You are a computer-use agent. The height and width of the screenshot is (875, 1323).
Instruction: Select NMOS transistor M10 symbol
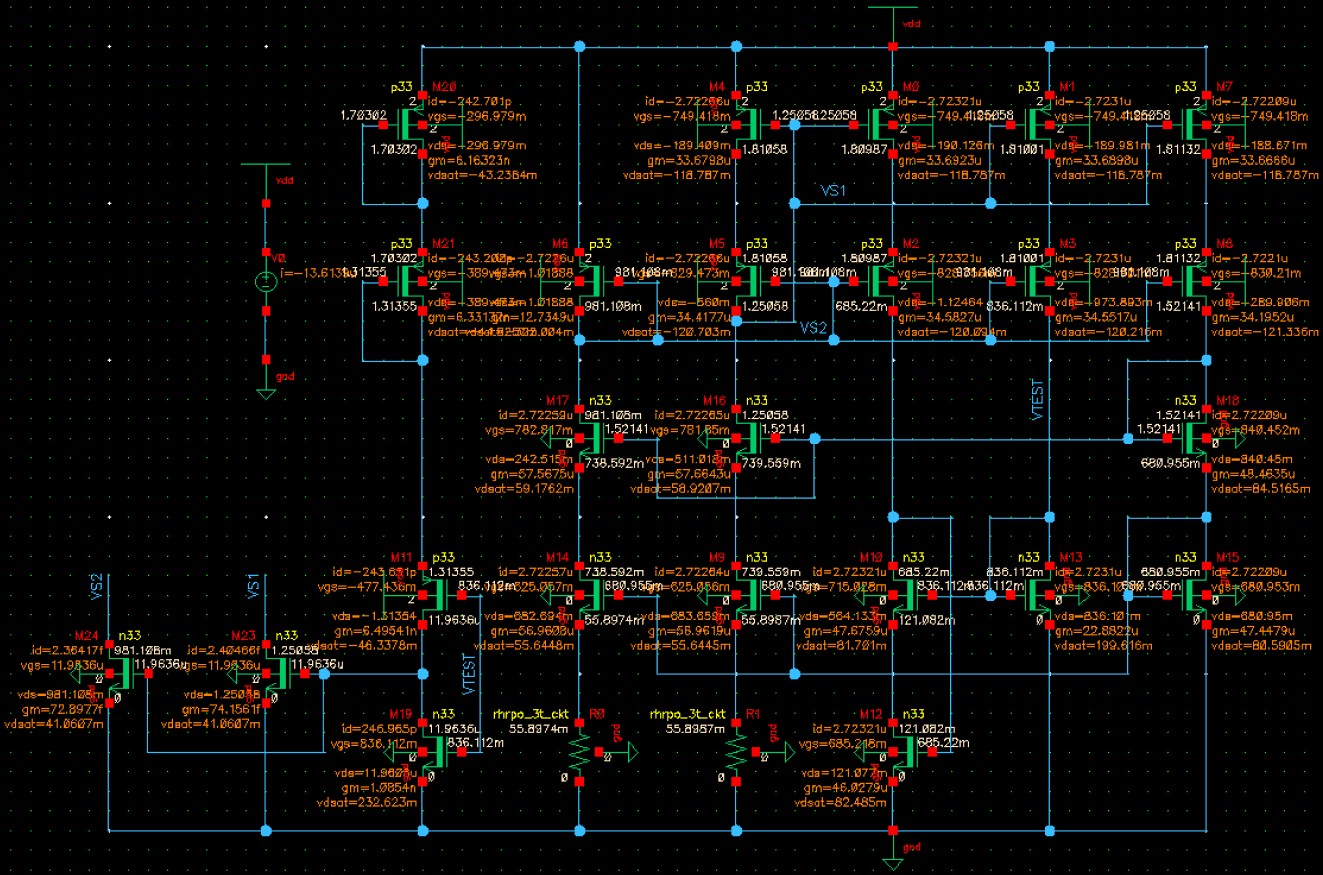coord(904,596)
